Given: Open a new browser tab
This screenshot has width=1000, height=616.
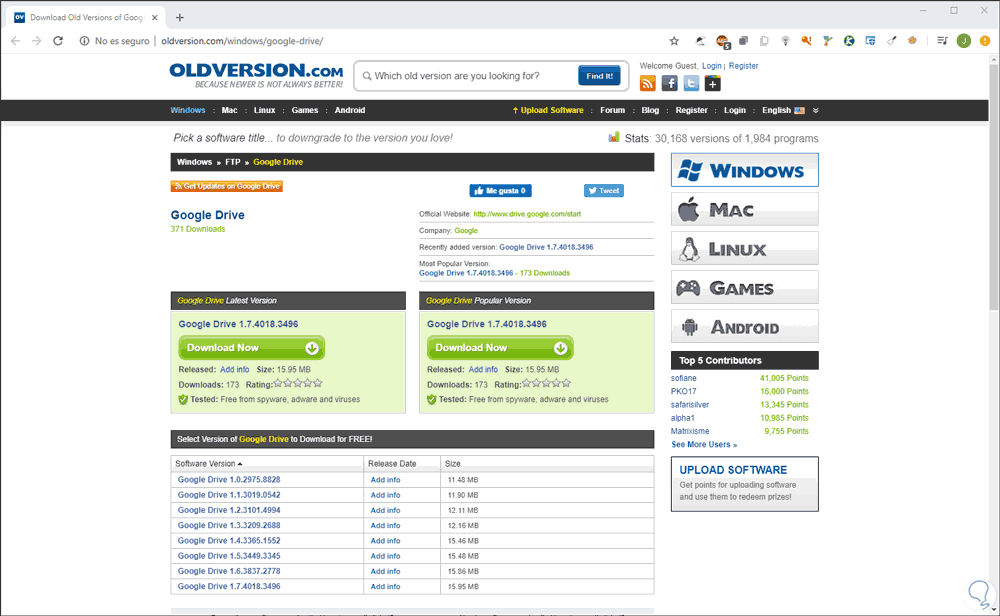Looking at the screenshot, I should click(180, 17).
